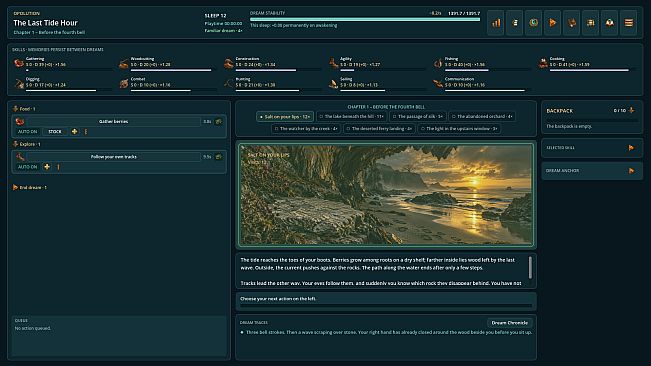Image resolution: width=651 pixels, height=366 pixels.
Task: Click the plus icon under Follow your own tracks
Action: click(x=47, y=167)
